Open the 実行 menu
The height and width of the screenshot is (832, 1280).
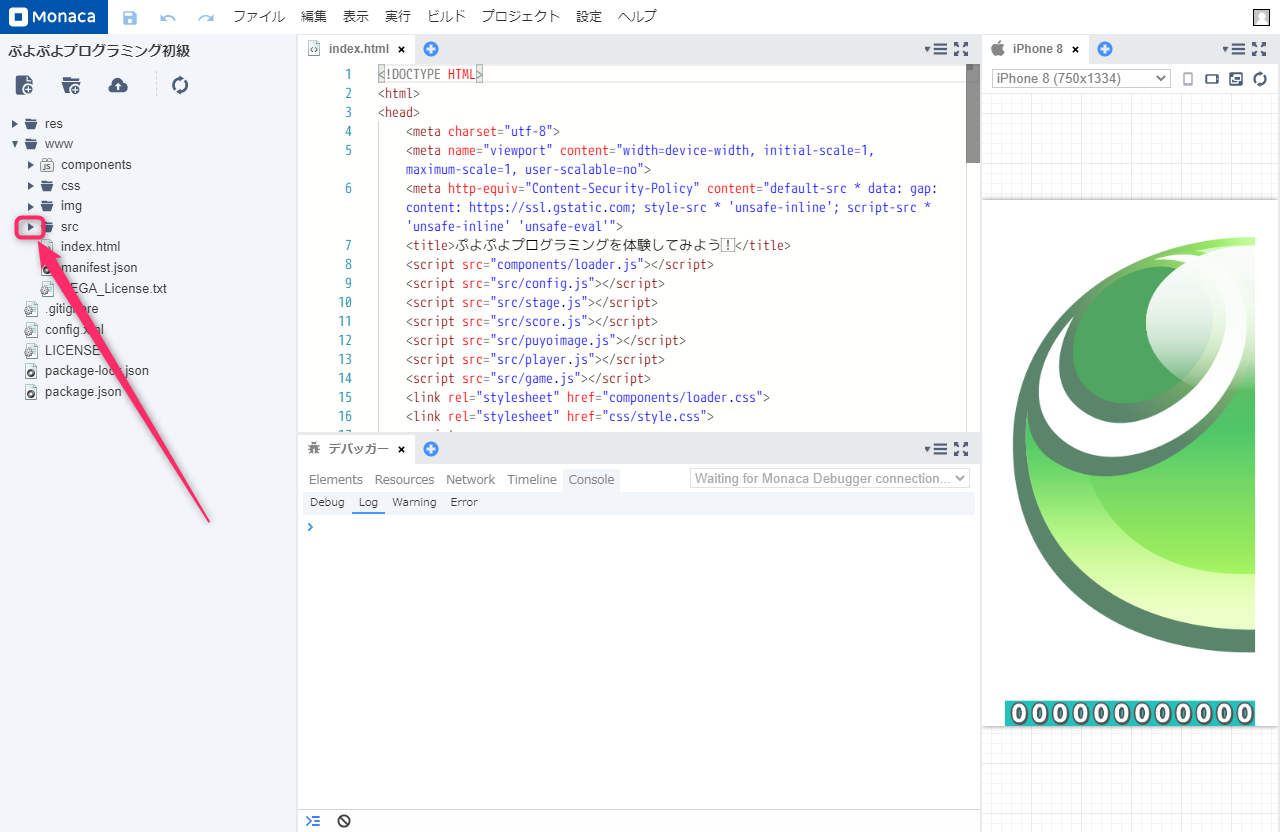pos(398,17)
